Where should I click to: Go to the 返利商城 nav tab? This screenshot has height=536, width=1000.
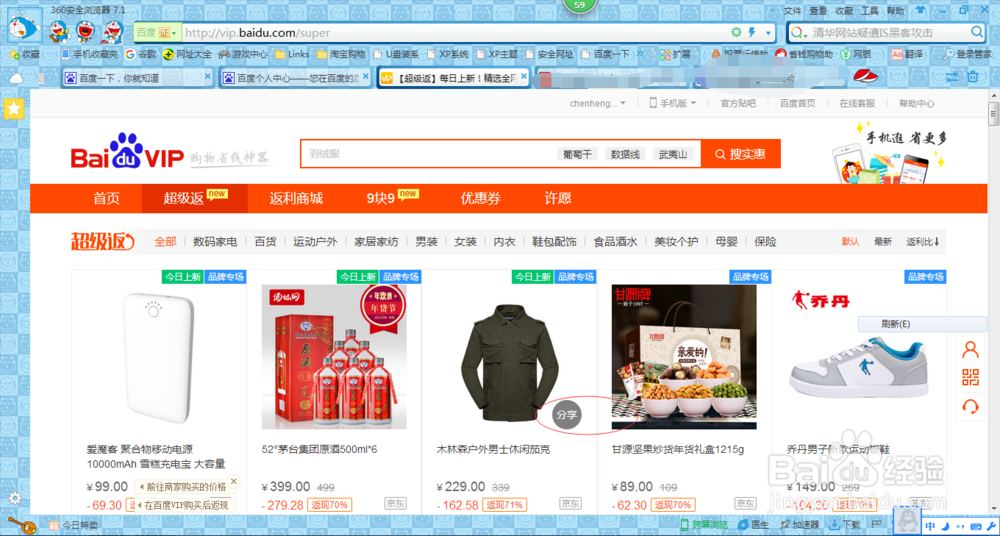coord(296,198)
